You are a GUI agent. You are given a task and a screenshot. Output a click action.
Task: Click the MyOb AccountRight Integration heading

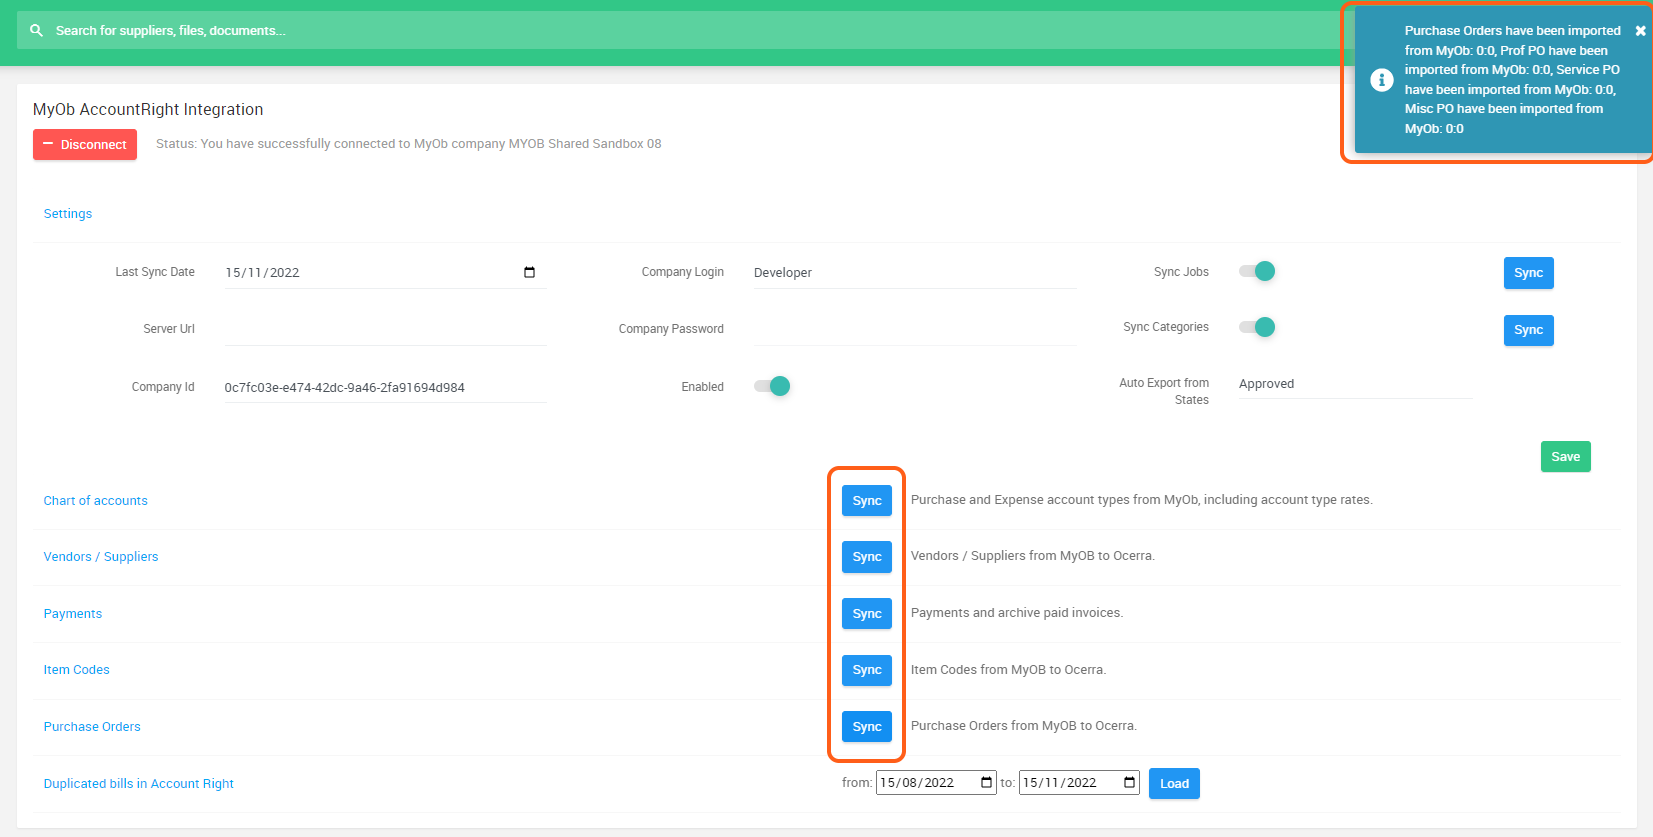(148, 110)
